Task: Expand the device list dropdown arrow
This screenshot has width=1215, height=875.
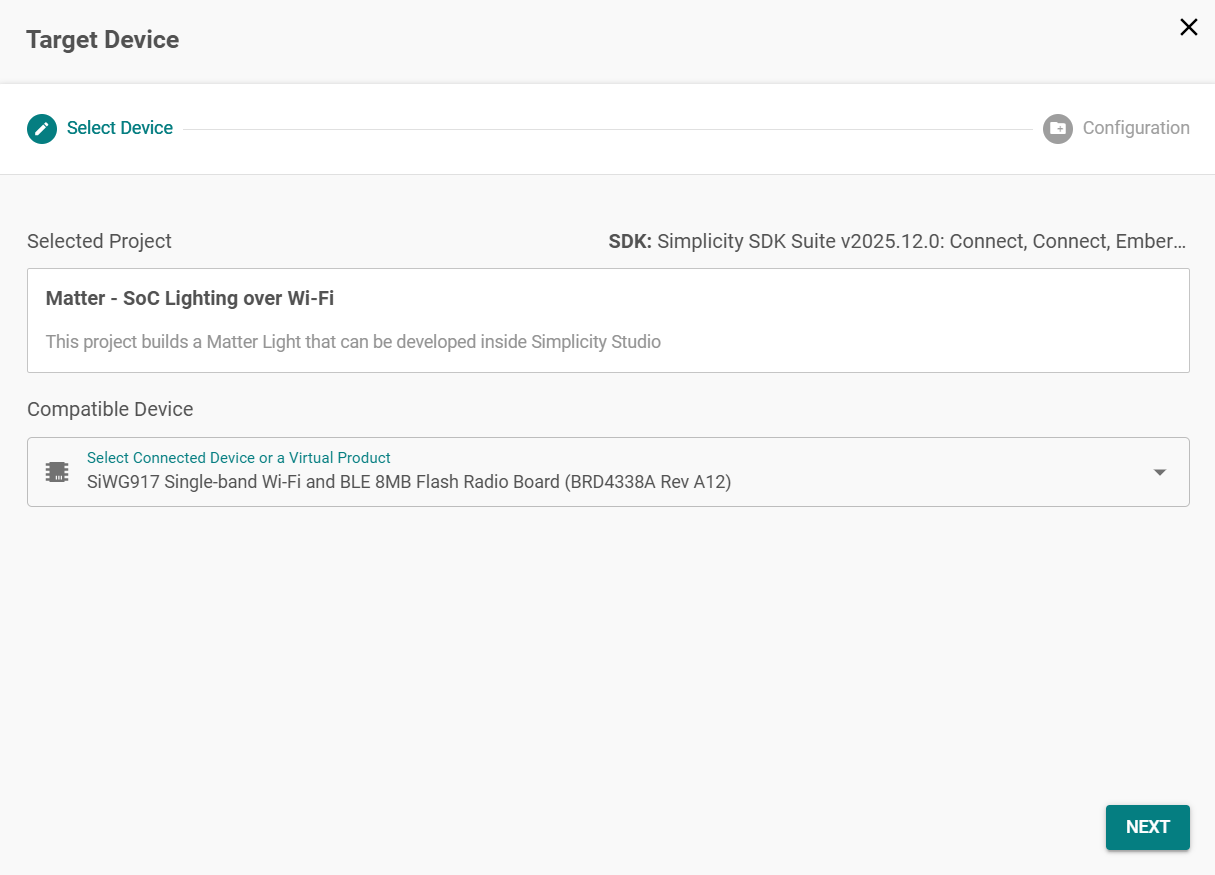Action: coord(1160,472)
